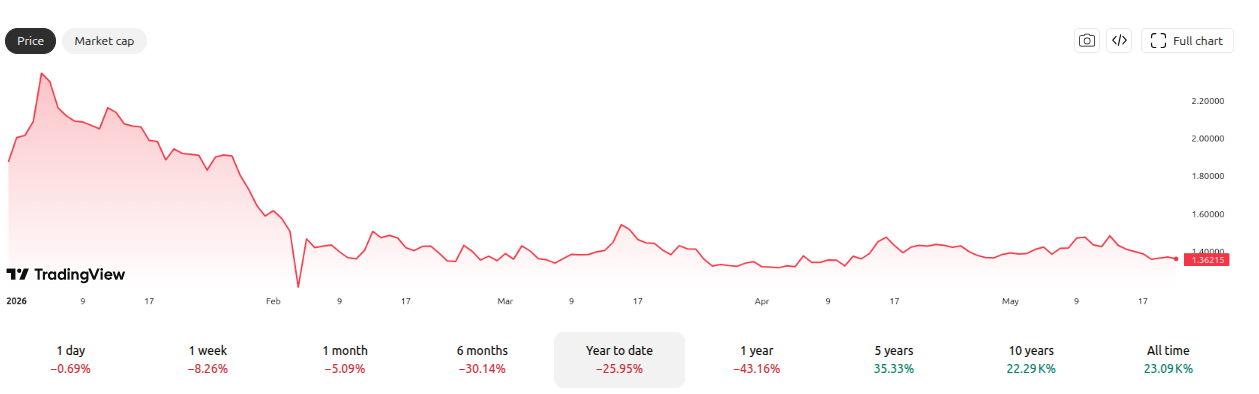Image resolution: width=1259 pixels, height=394 pixels.
Task: Click the camera snapshot icon
Action: pos(1087,41)
